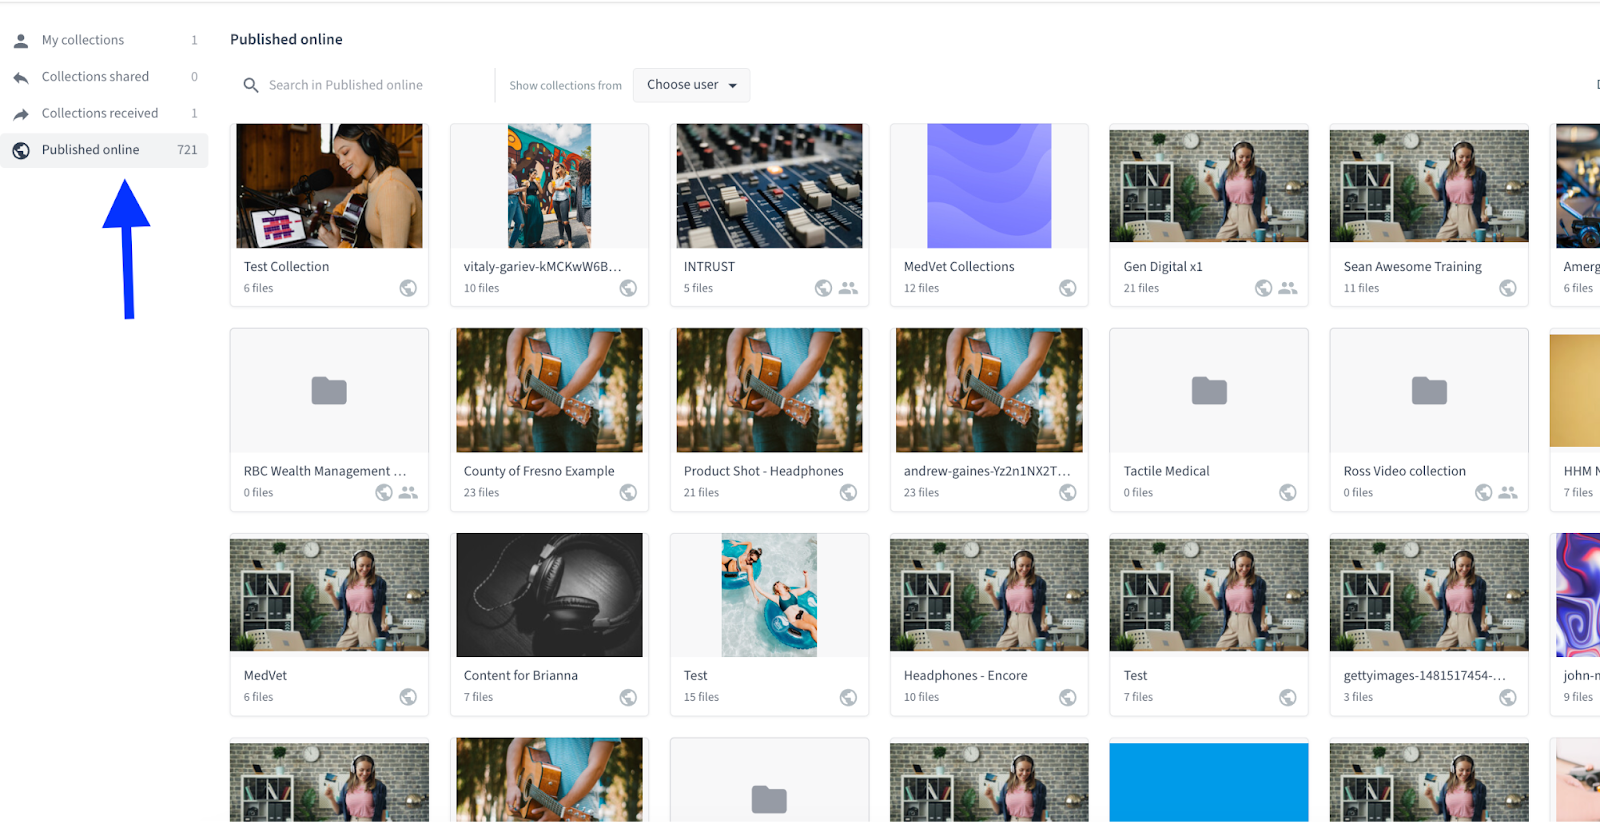The image size is (1600, 822).
Task: Open Gen Digital x1 thumbnail
Action: 1209,186
